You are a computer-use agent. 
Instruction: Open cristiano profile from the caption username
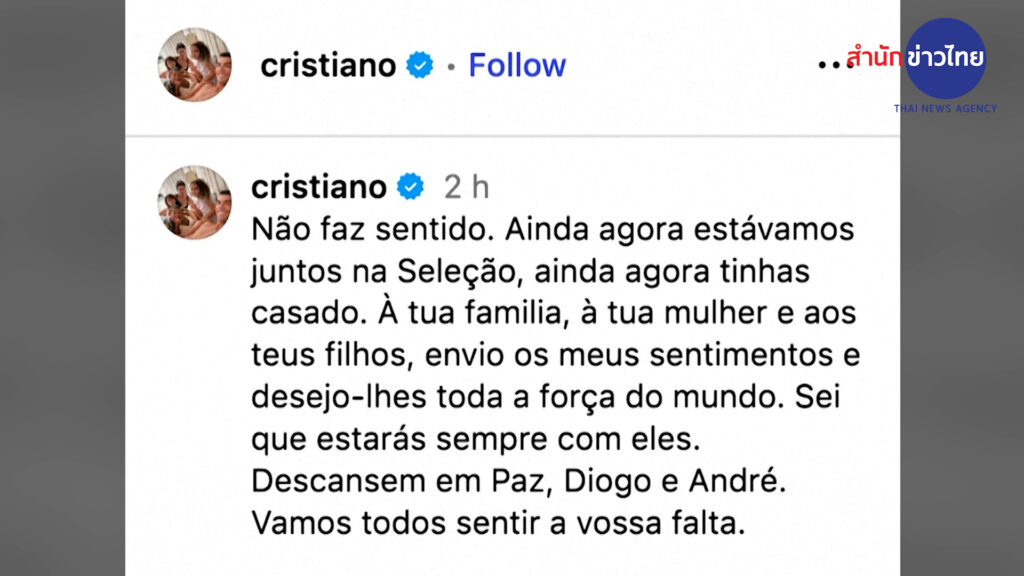click(x=318, y=187)
